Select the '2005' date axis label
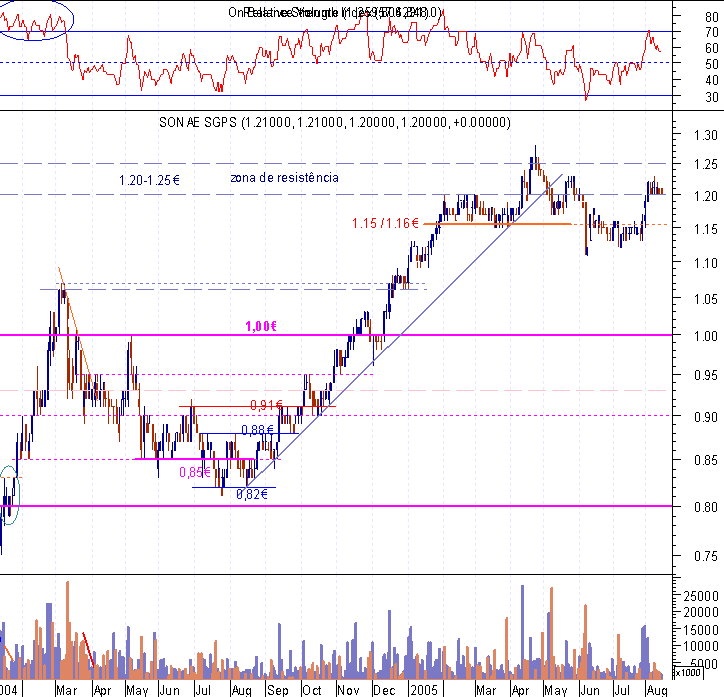724x697 pixels. [x=423, y=690]
